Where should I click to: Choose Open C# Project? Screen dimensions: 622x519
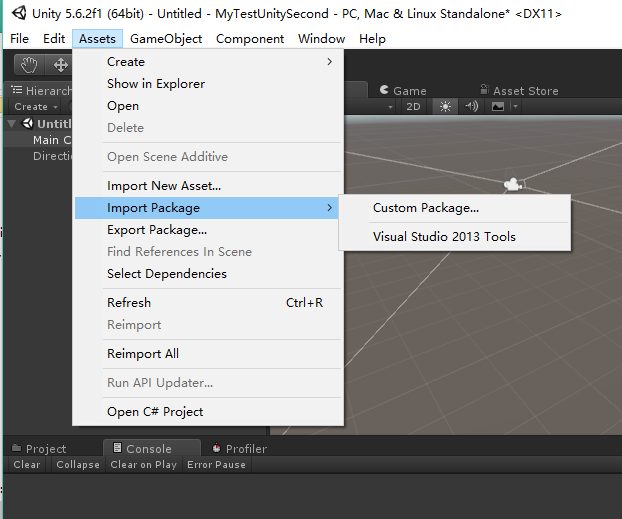(208, 412)
